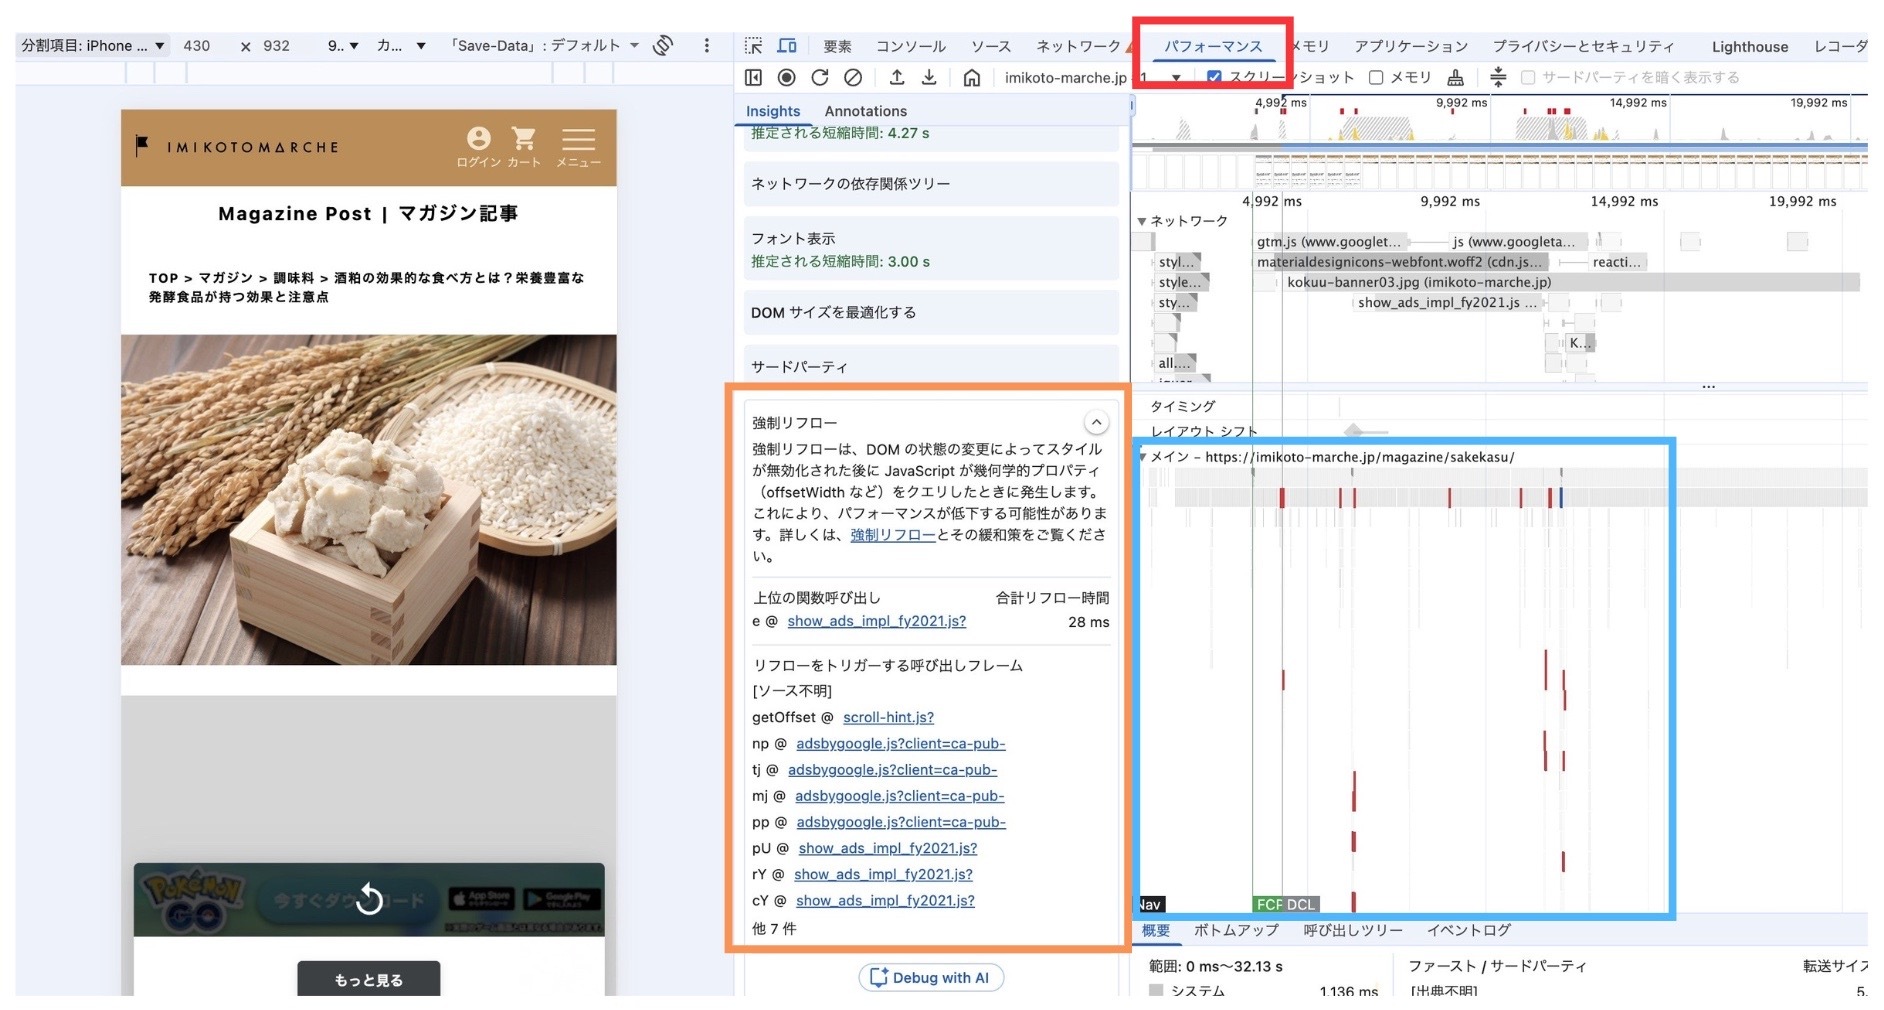Open the プライバシーとセキュリティ tab

pyautogui.click(x=1583, y=46)
